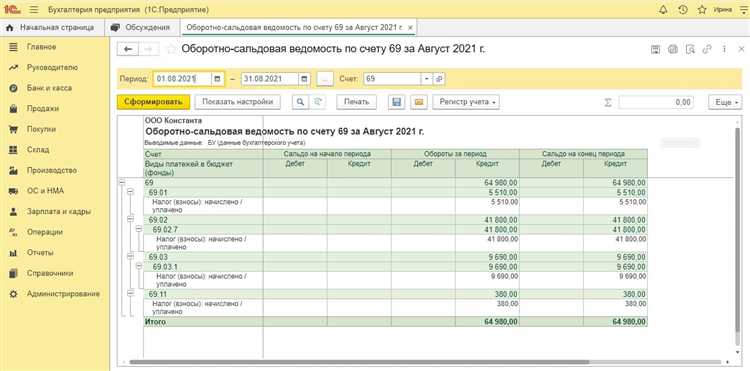Open calendar for end date 31.08.2021

coord(304,79)
